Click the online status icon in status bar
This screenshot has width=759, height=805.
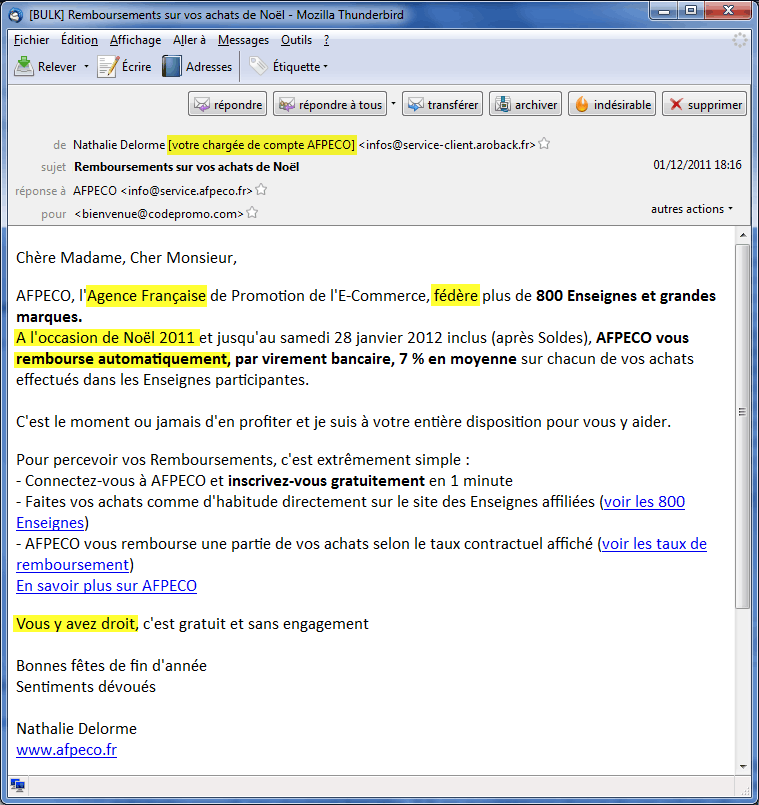click(x=18, y=785)
